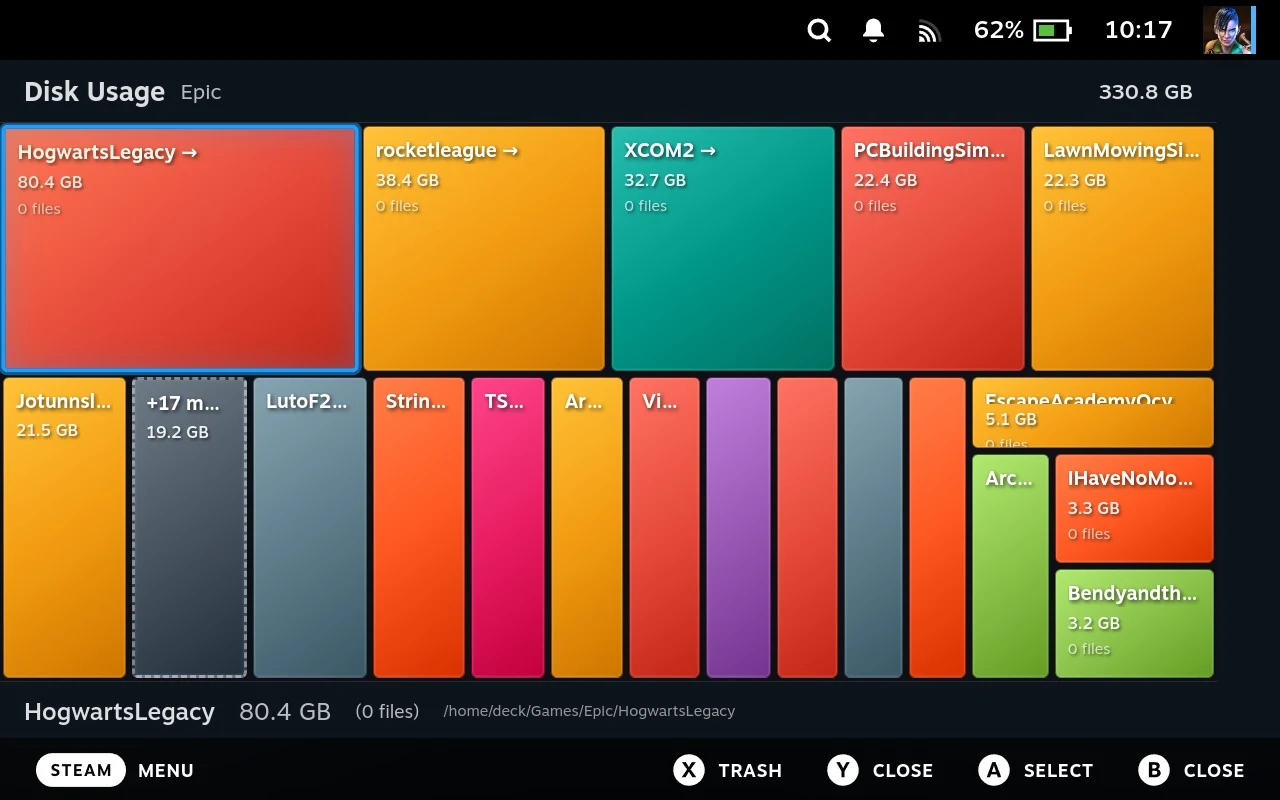The height and width of the screenshot is (800, 1280).
Task: Click the /home/deck/Games/Epic/HogwartsLegacy path
Action: [x=589, y=711]
